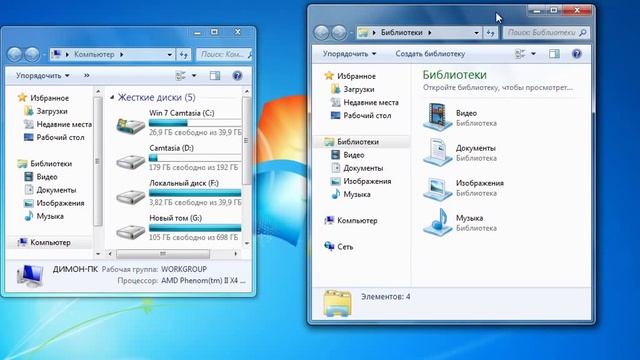Select Win 7 Camtasia (C:) drive icon
The image size is (640, 360).
[131, 125]
